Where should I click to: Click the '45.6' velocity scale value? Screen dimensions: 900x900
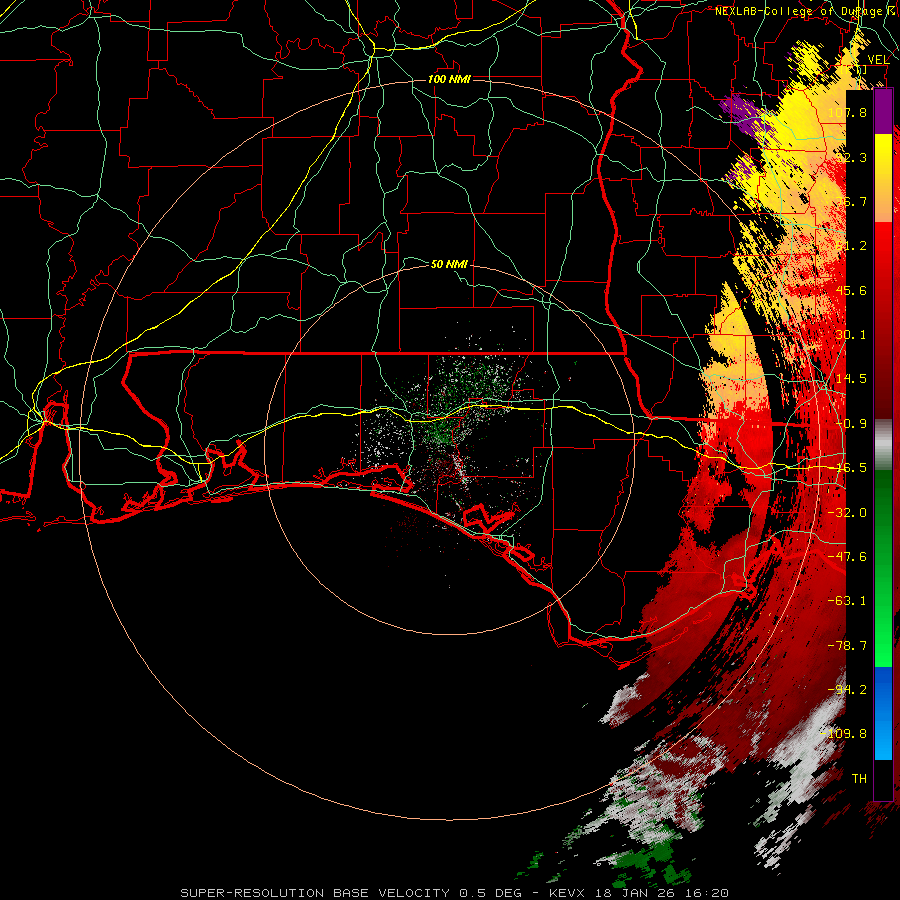tap(851, 290)
